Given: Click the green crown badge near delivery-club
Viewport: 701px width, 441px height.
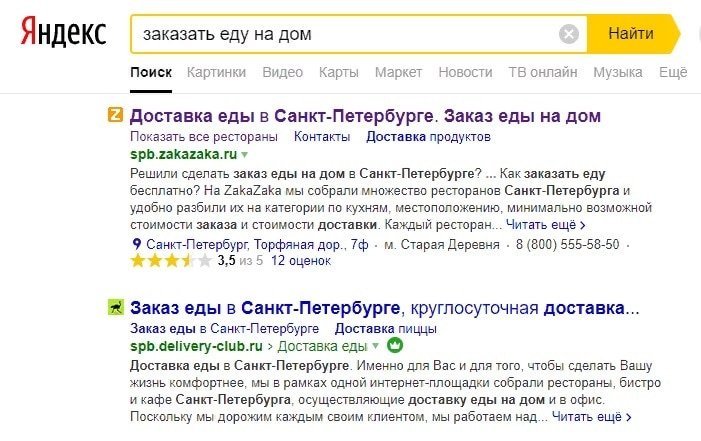Looking at the screenshot, I should pyautogui.click(x=395, y=345).
